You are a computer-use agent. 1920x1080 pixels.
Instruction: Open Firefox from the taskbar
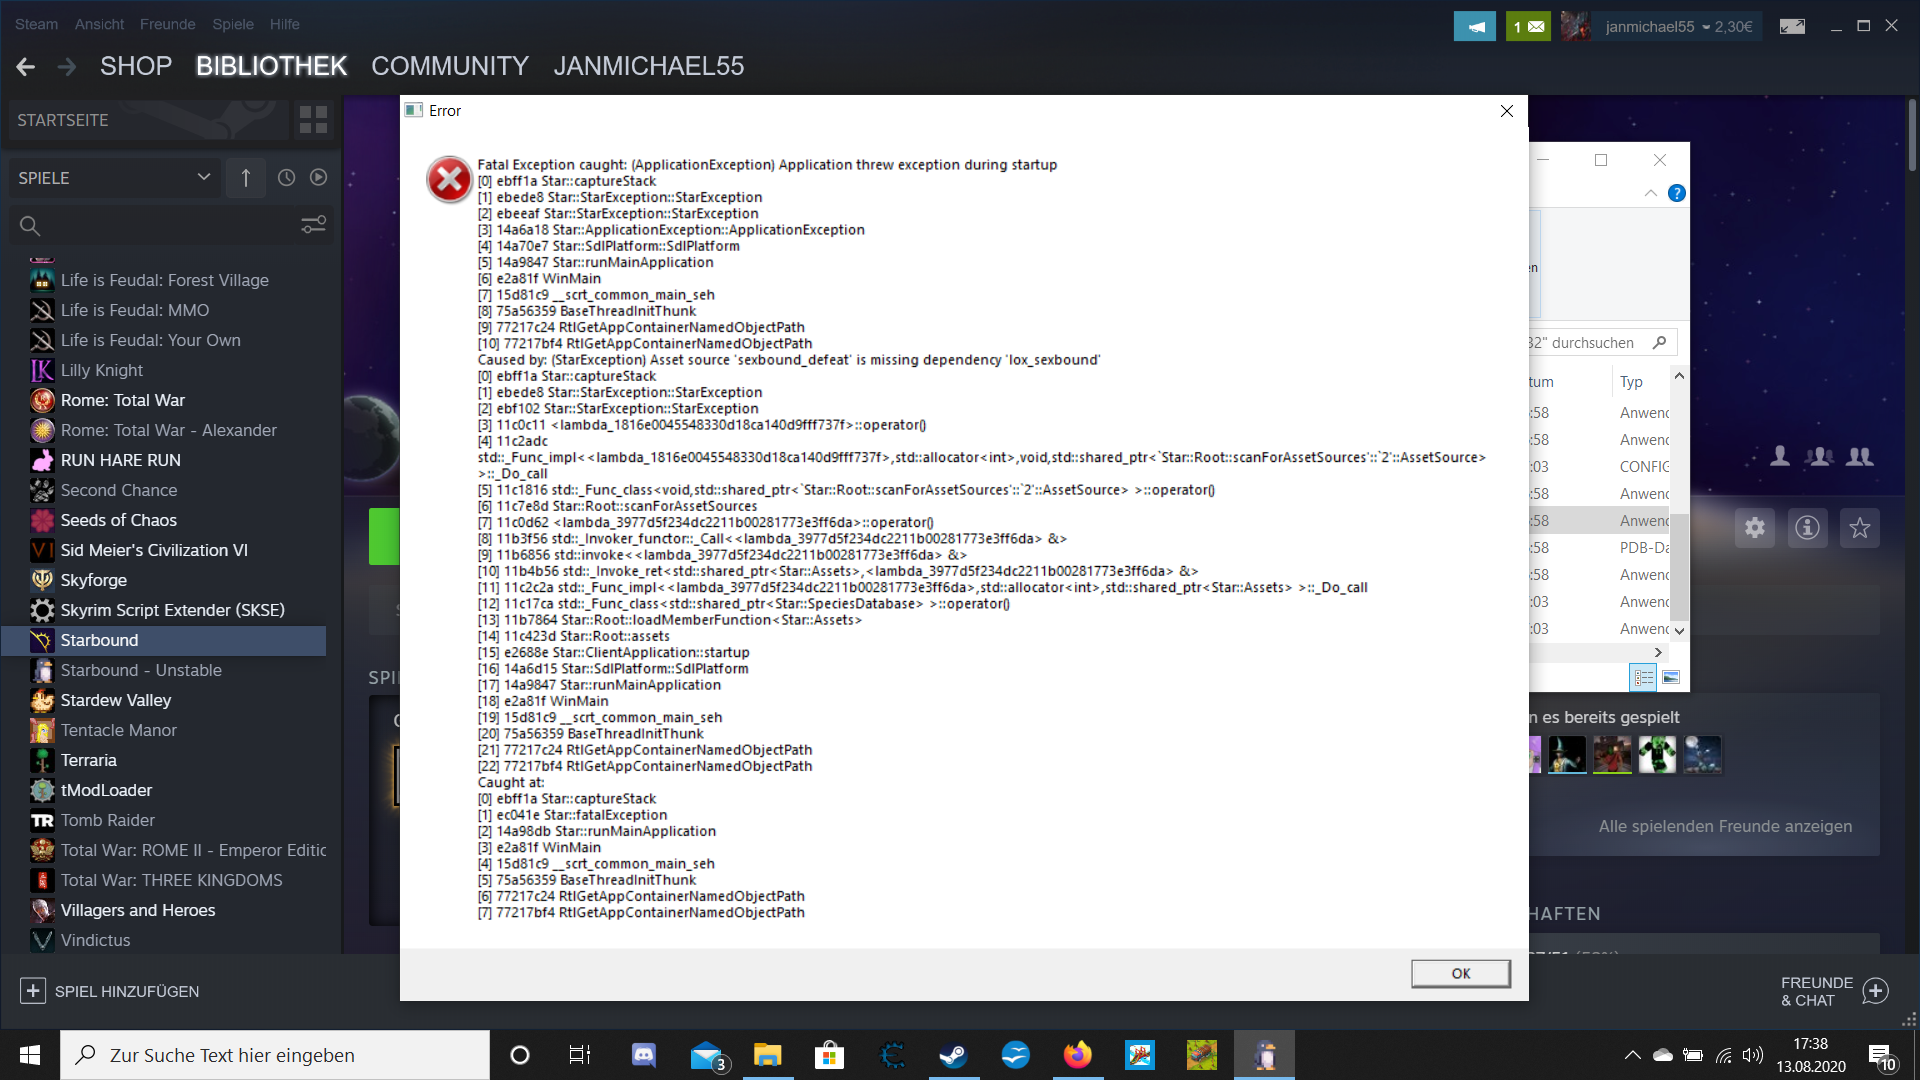(x=1077, y=1055)
